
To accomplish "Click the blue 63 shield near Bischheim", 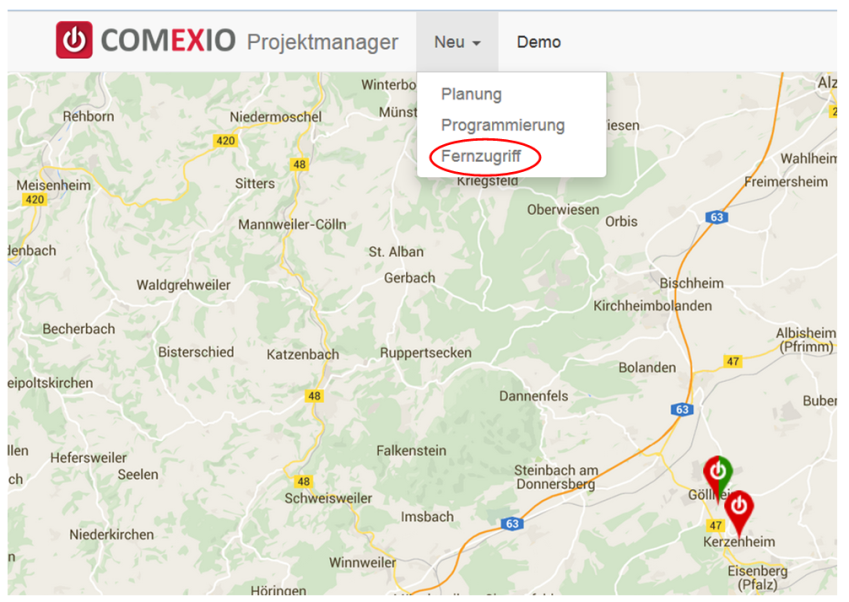I will click(x=717, y=217).
